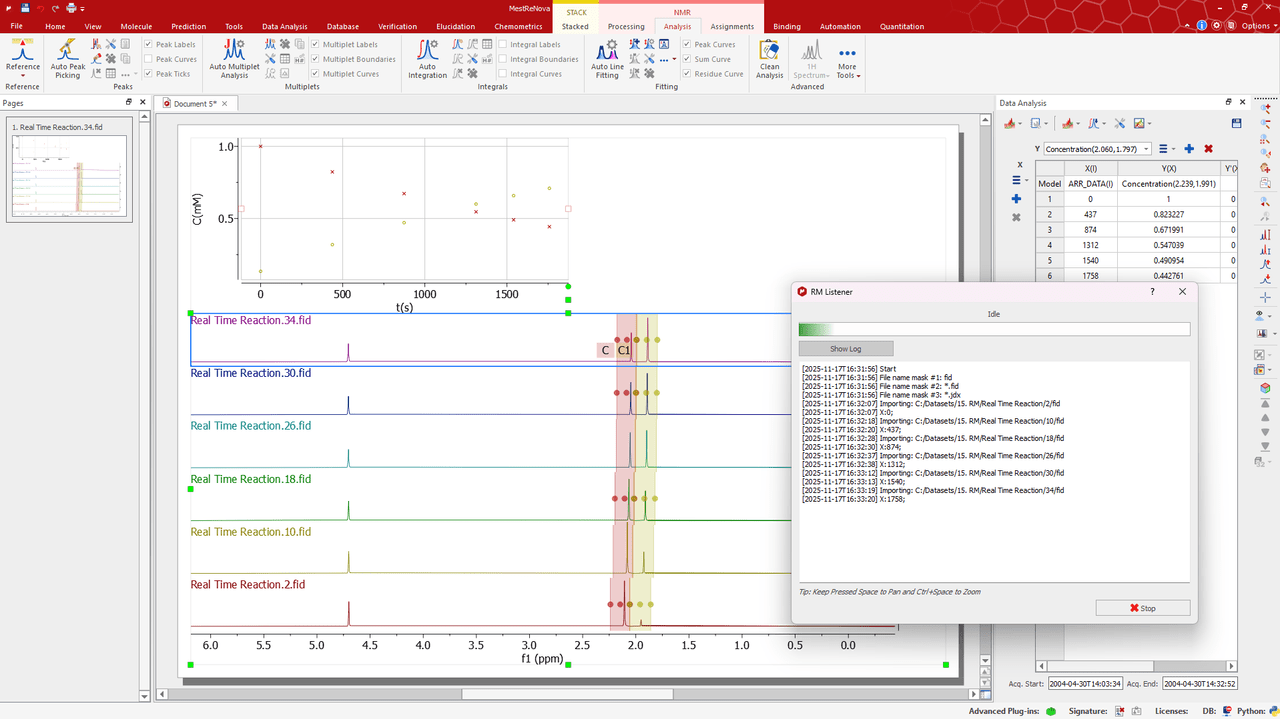Click the RM Listener progress bar
This screenshot has height=719, width=1280.
pyautogui.click(x=994, y=329)
